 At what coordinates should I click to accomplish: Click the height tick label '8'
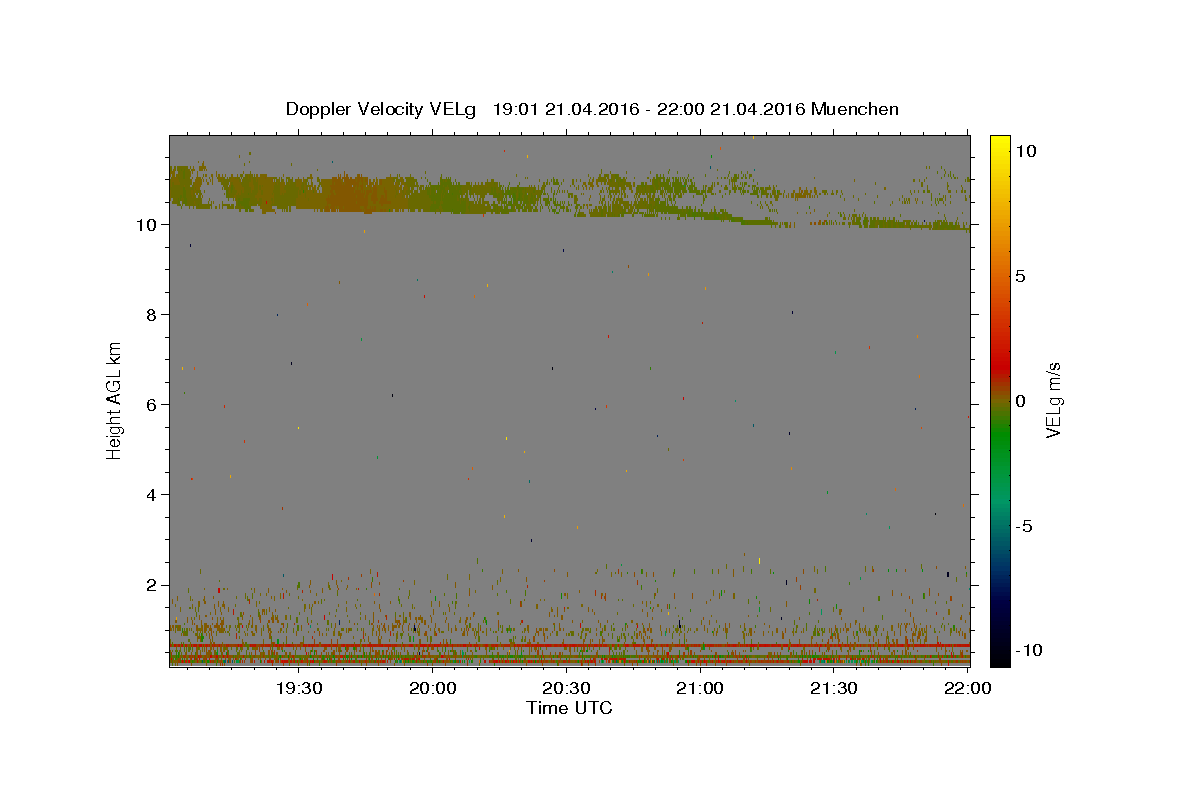(x=152, y=314)
